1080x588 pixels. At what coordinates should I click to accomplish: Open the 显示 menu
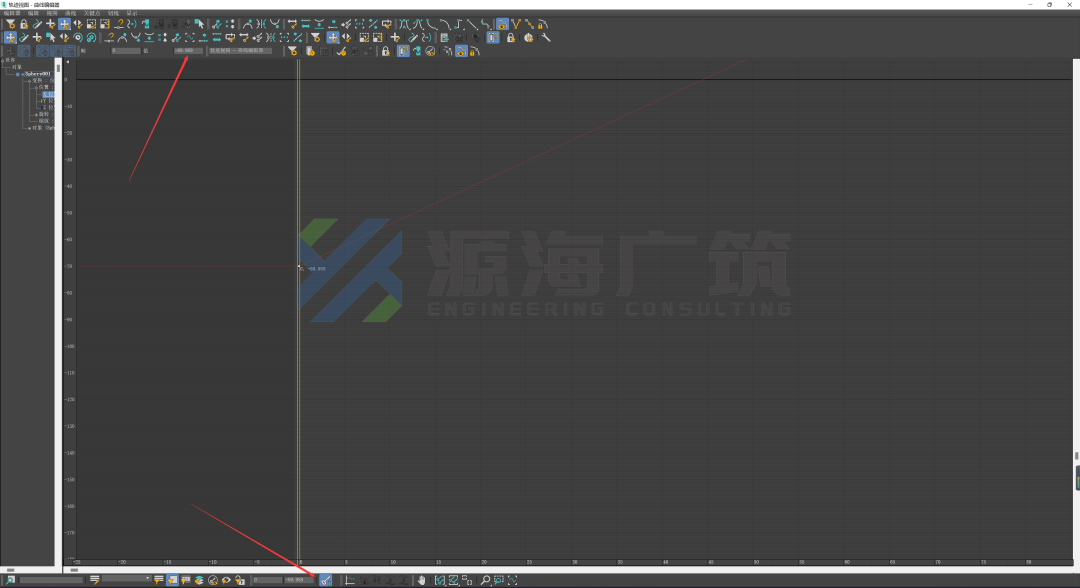(132, 14)
